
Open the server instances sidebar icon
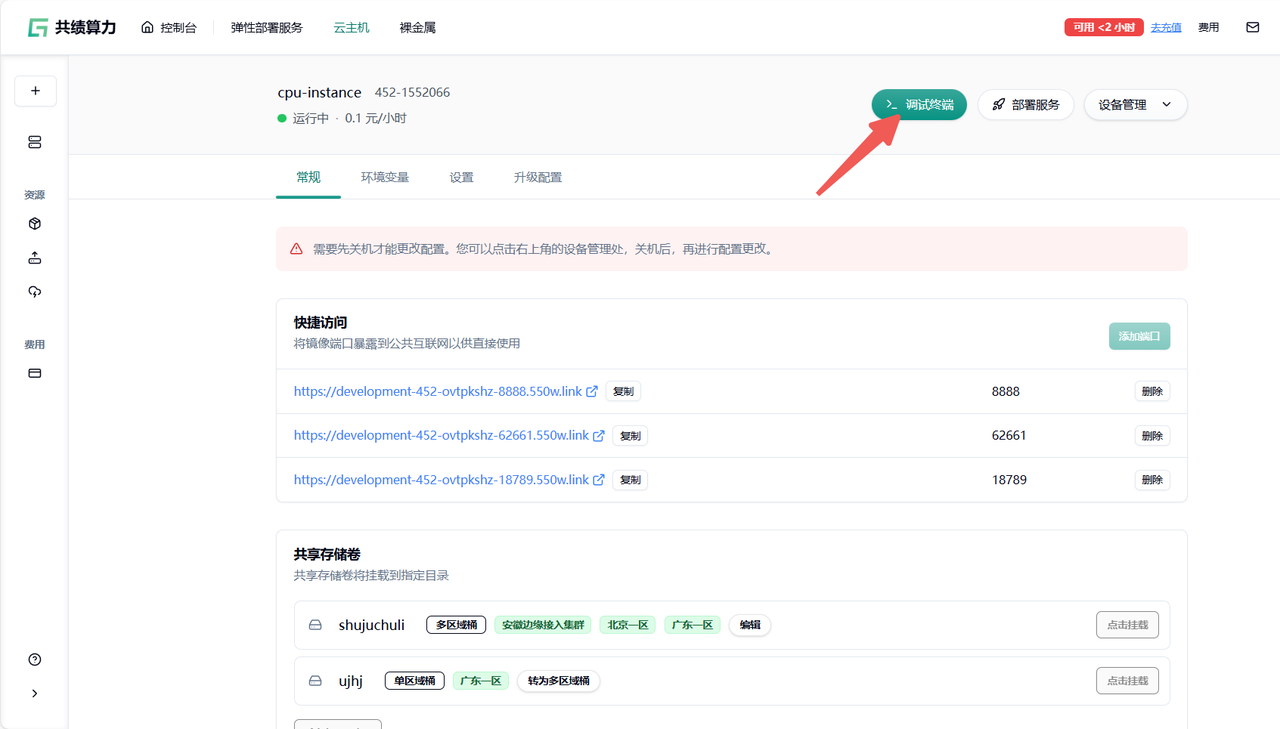pos(35,142)
